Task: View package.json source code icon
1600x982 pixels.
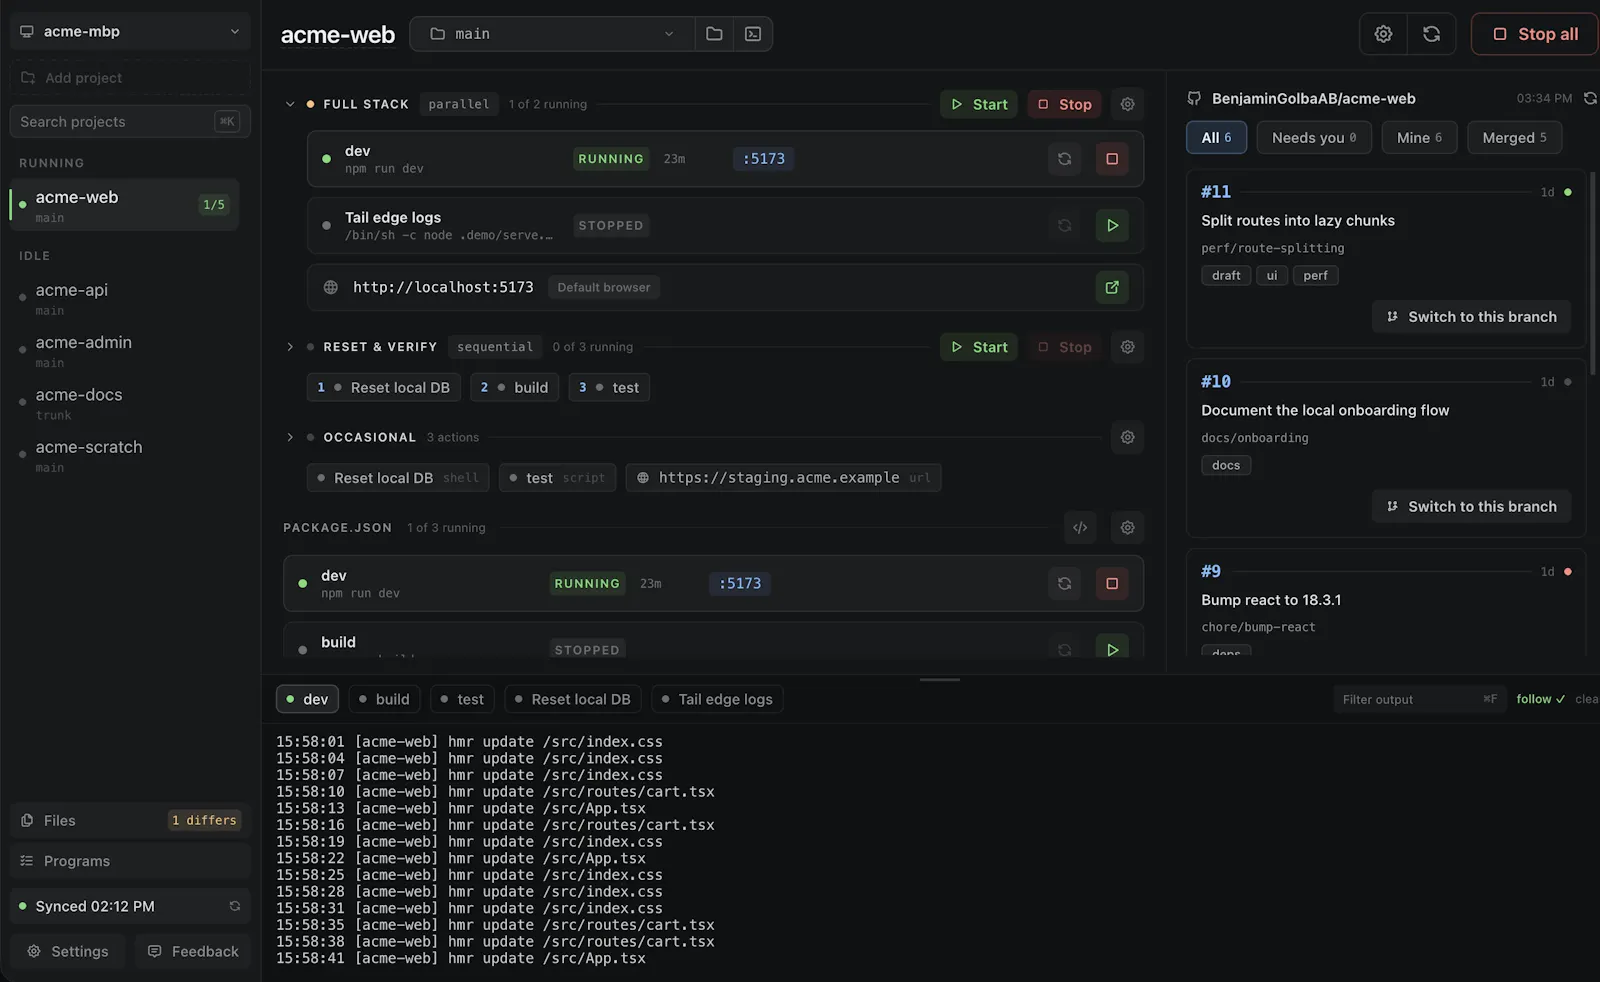Action: tap(1080, 528)
